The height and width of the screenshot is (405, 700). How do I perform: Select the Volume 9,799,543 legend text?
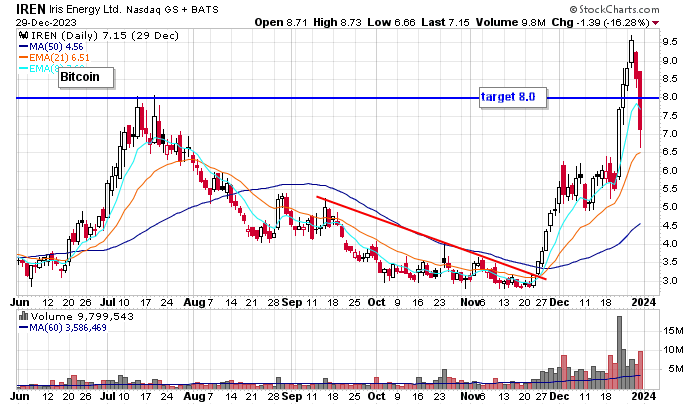tap(82, 317)
